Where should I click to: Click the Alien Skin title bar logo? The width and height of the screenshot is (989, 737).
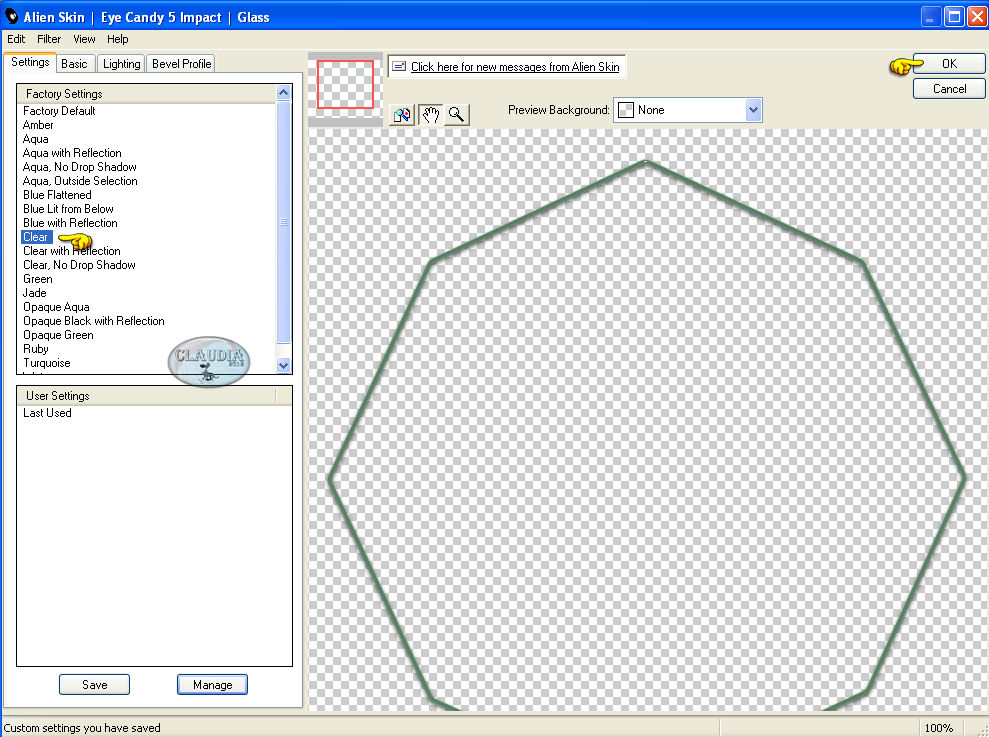pos(11,16)
